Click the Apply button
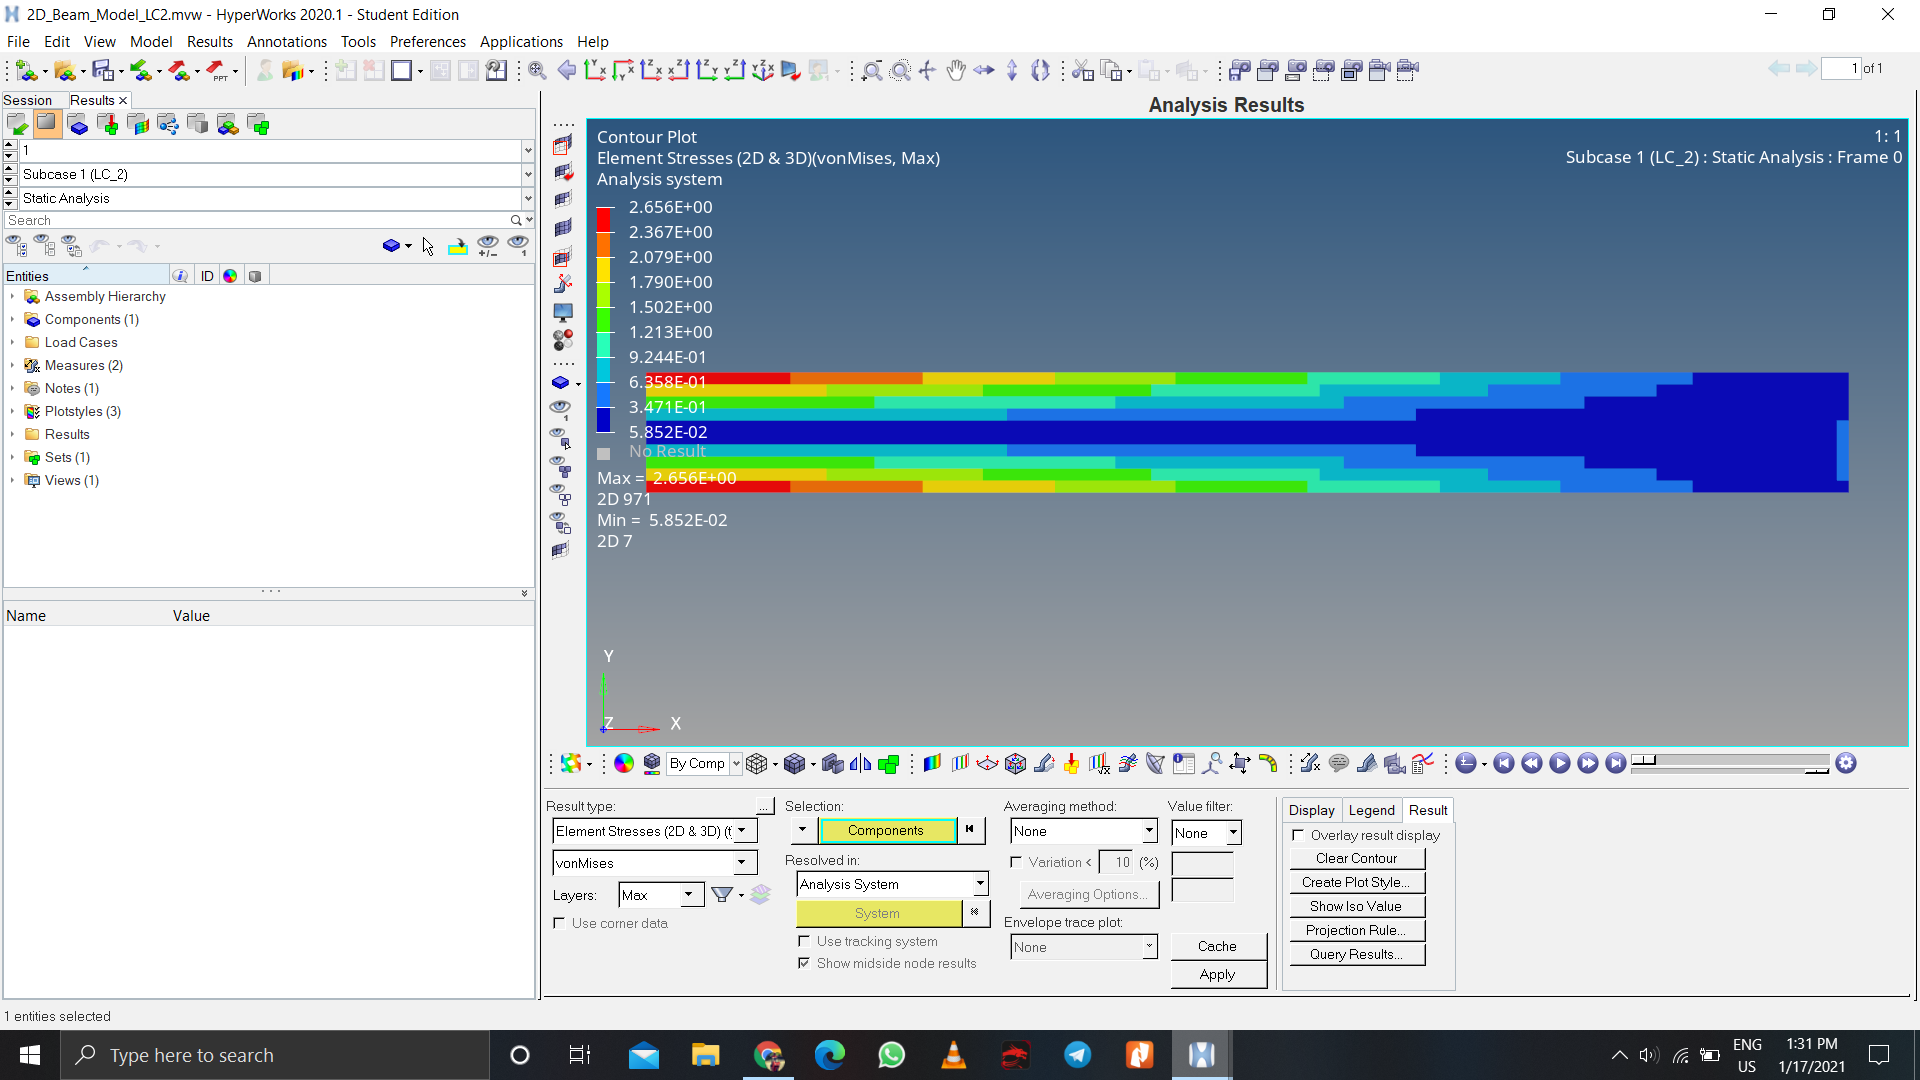 point(1217,974)
